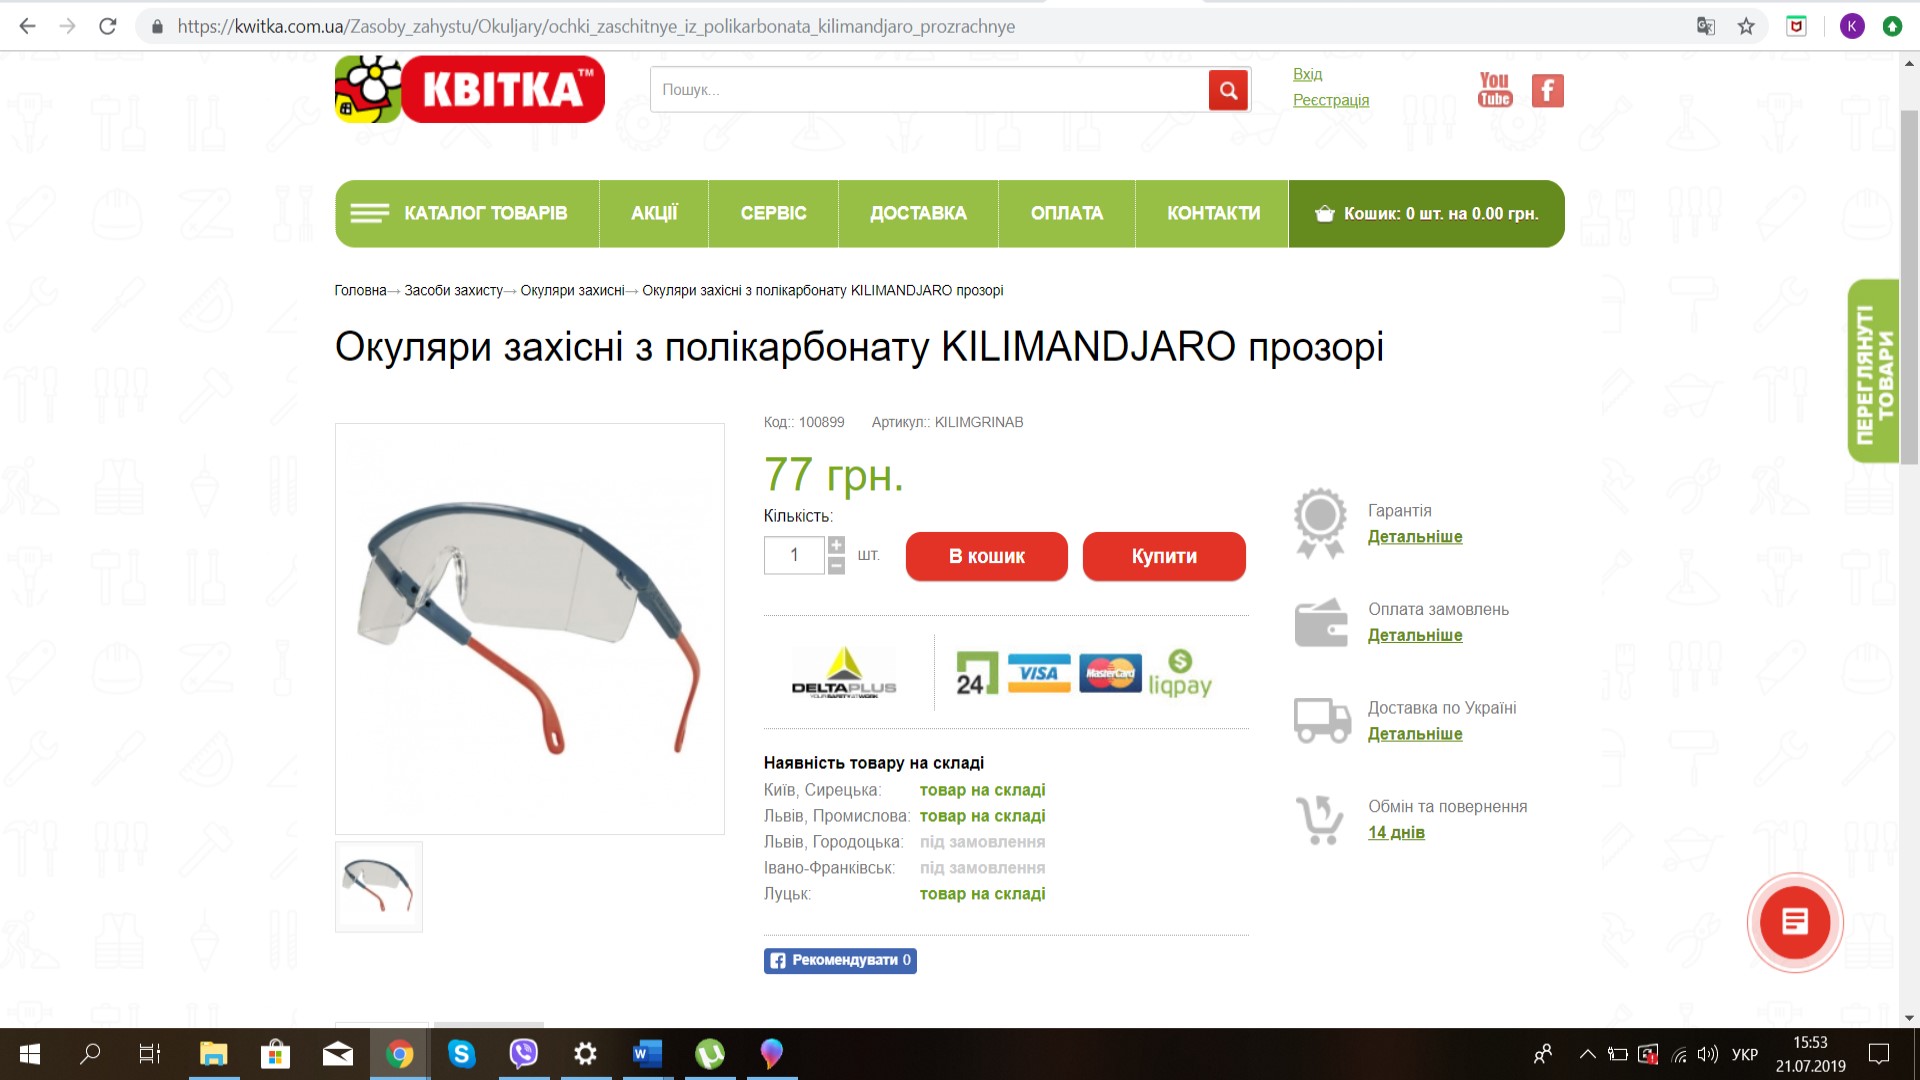Click the red search magnifier button
This screenshot has width=1920, height=1080.
pyautogui.click(x=1228, y=90)
